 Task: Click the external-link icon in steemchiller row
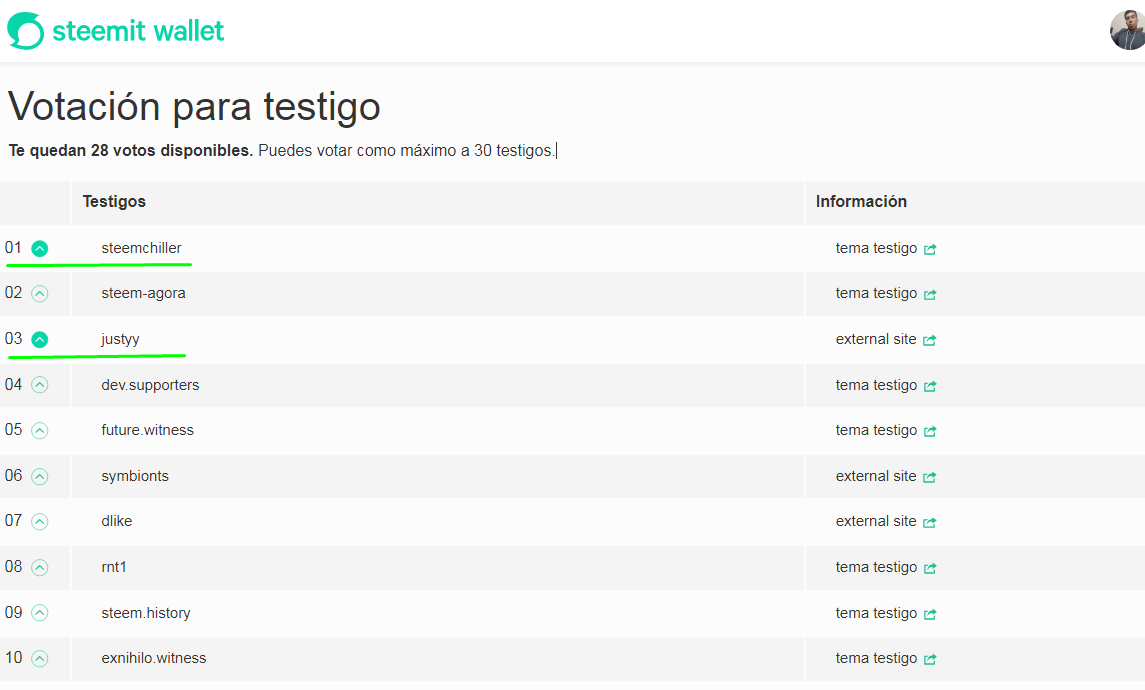930,250
